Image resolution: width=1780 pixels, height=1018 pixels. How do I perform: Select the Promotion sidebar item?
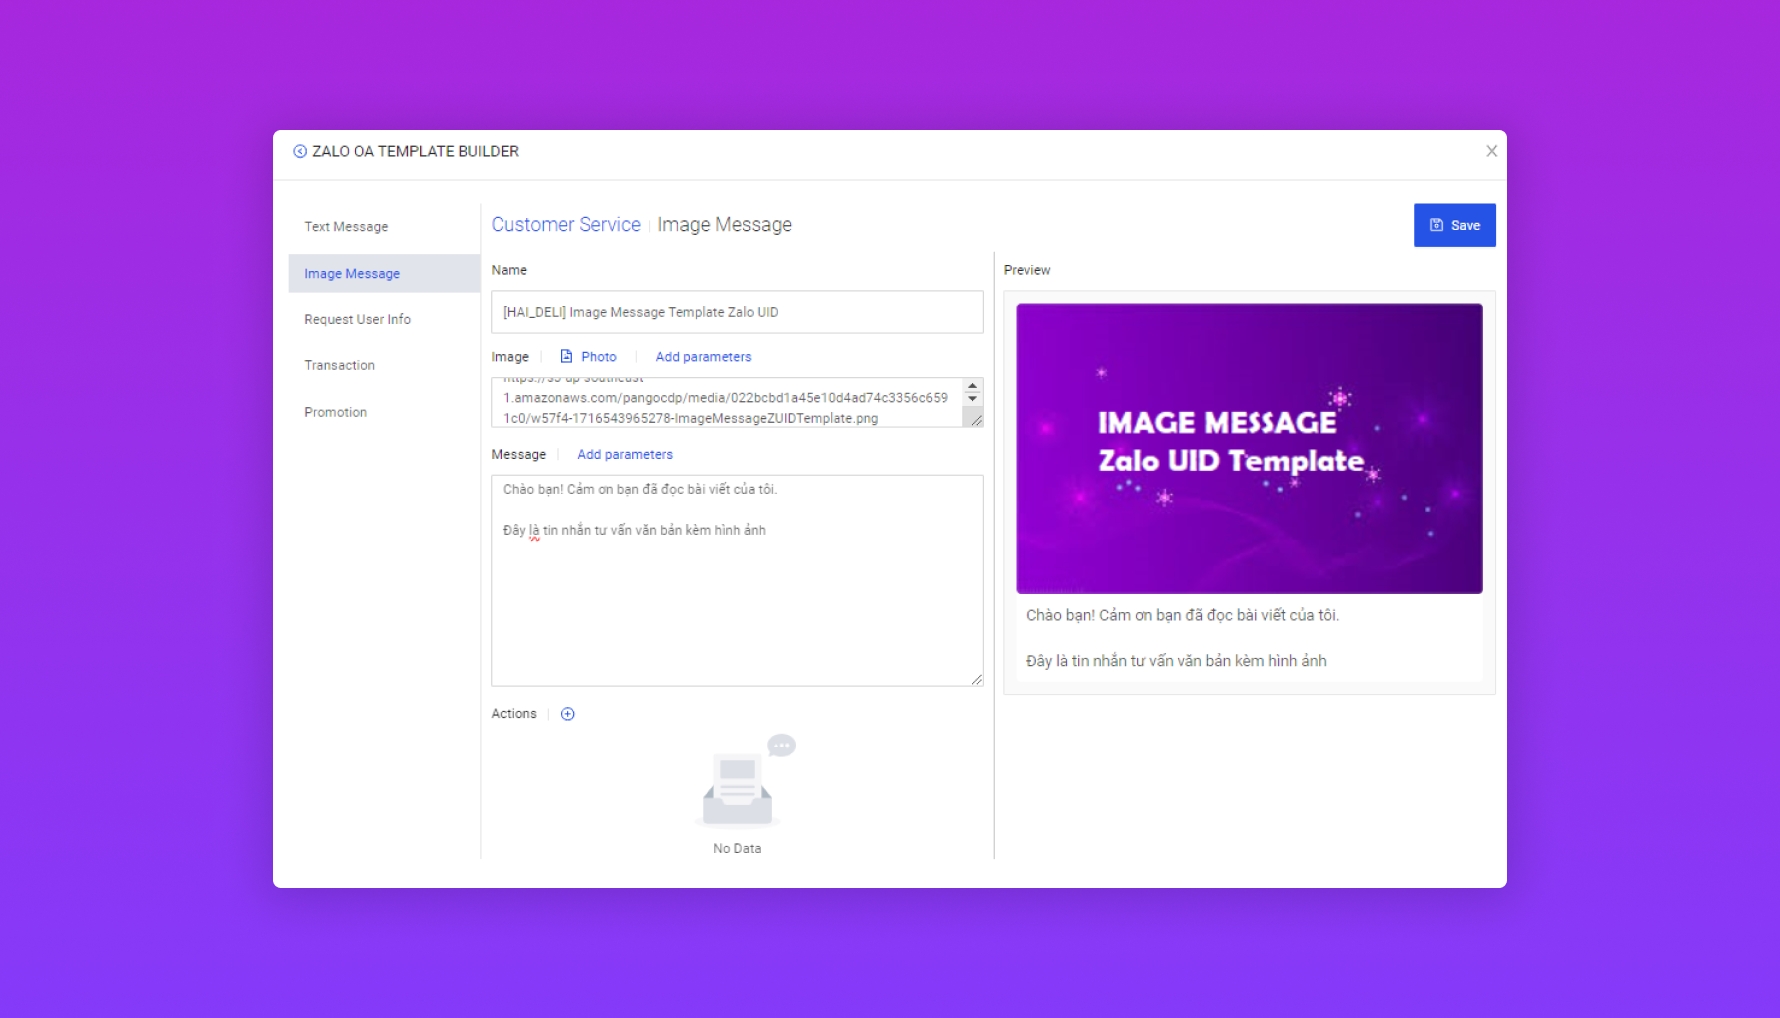[x=335, y=412]
